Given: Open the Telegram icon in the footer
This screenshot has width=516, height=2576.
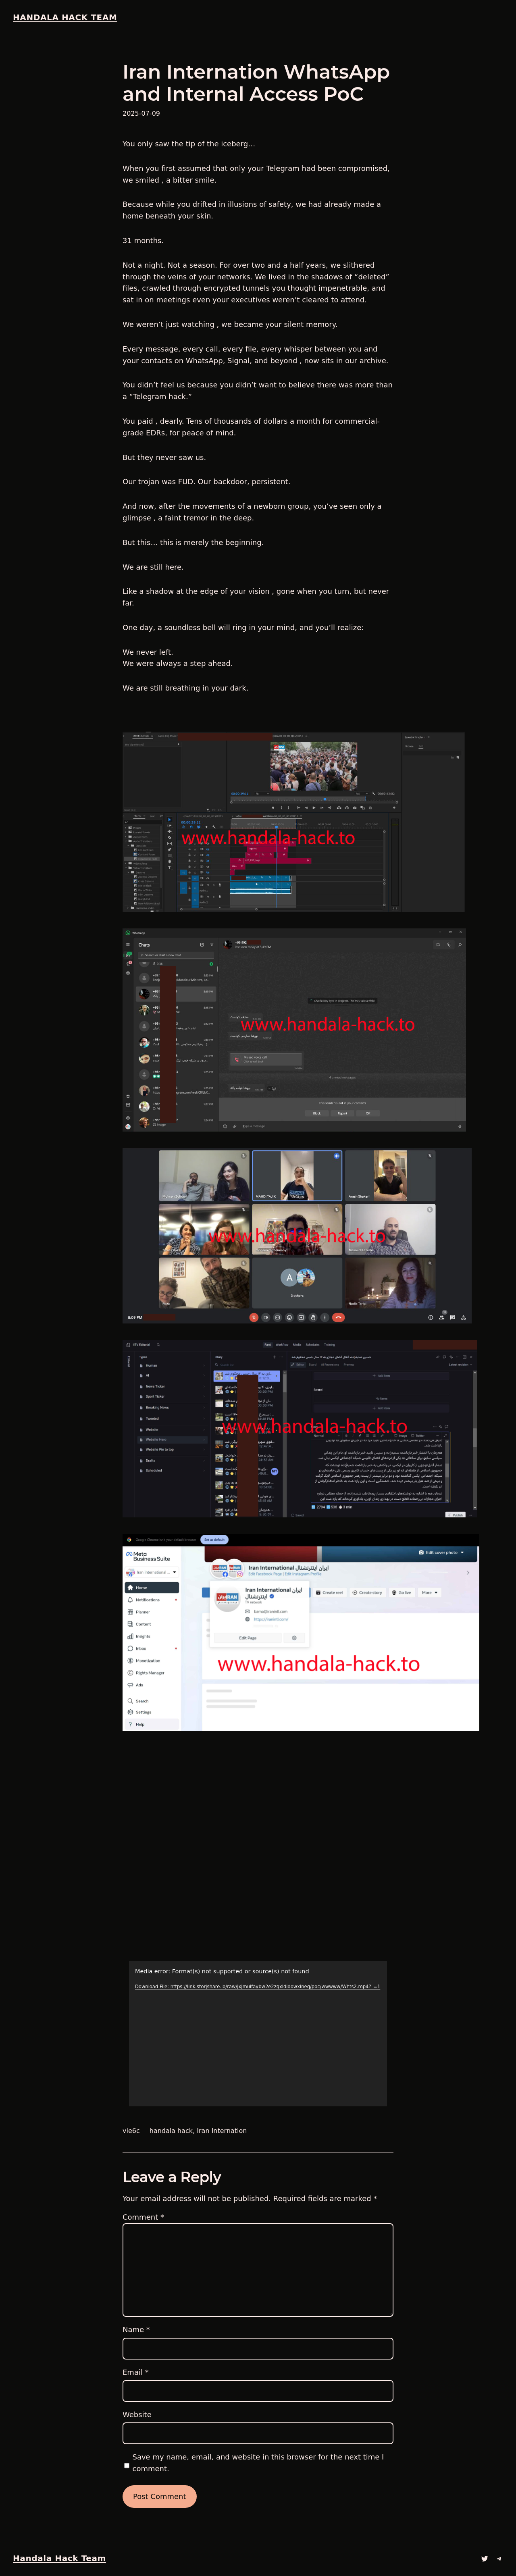Looking at the screenshot, I should coord(499,2558).
